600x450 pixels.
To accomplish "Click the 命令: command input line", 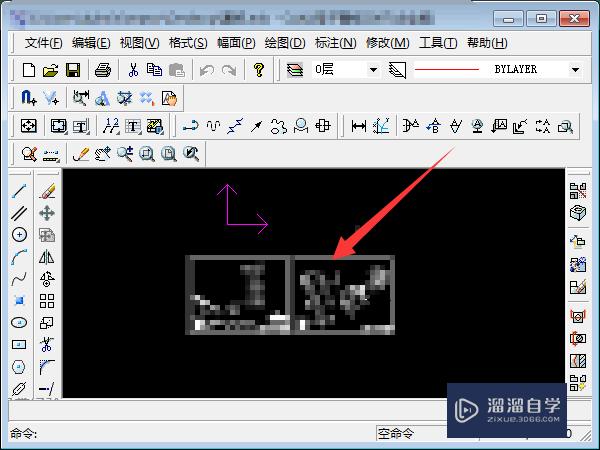I will point(191,434).
